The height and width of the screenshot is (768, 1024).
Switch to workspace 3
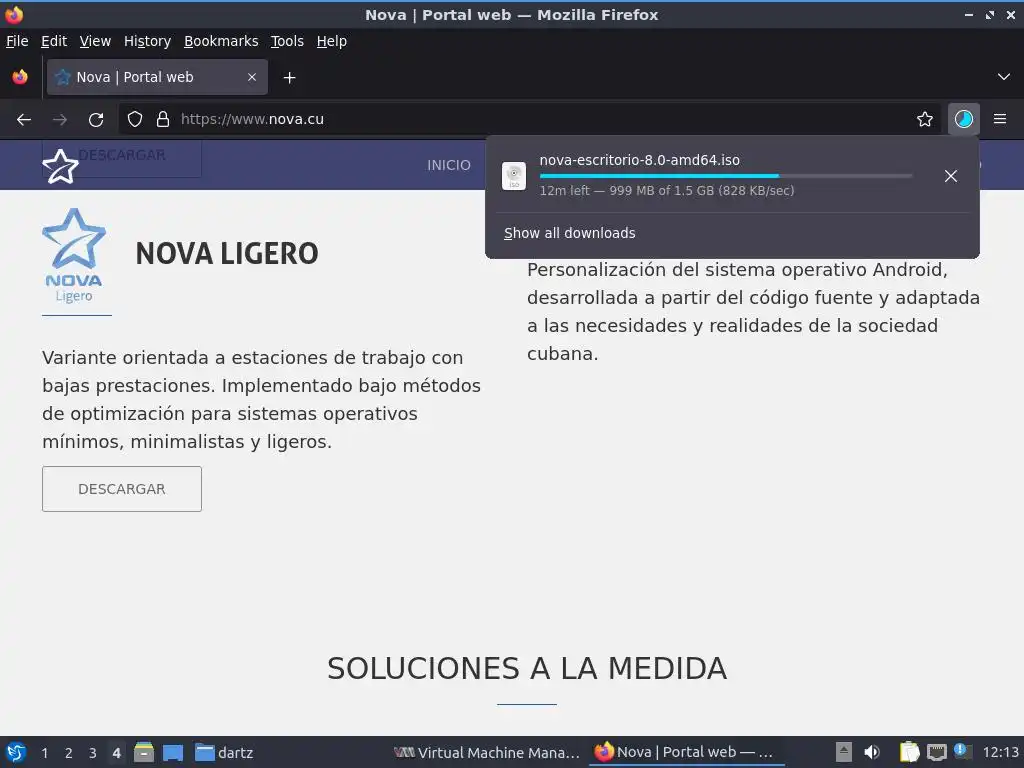(x=93, y=753)
